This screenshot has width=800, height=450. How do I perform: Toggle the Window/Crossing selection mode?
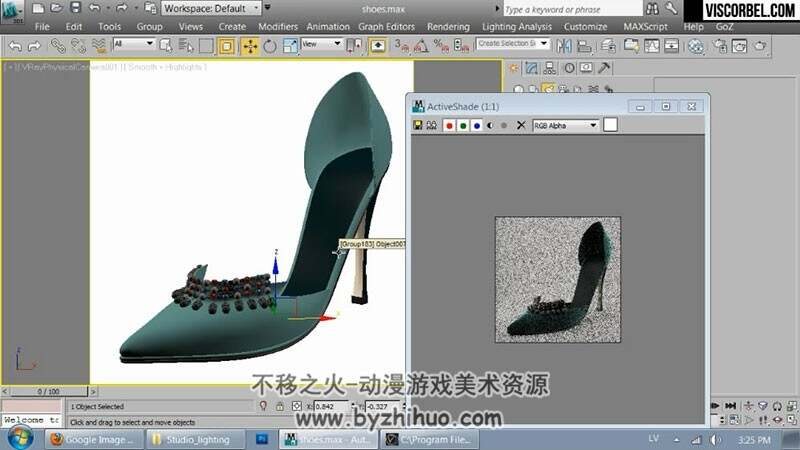pos(227,46)
